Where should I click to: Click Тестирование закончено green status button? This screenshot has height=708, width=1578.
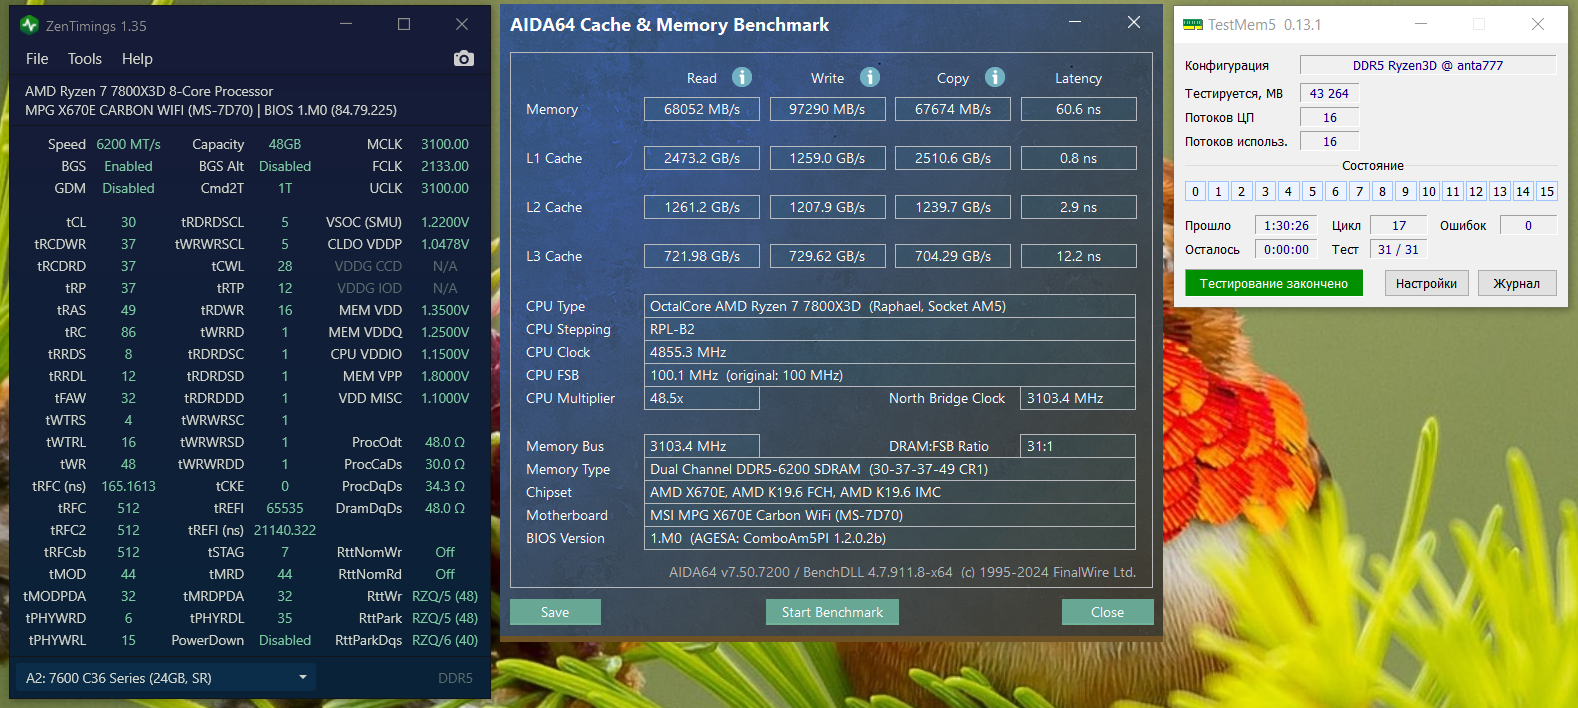1274,284
